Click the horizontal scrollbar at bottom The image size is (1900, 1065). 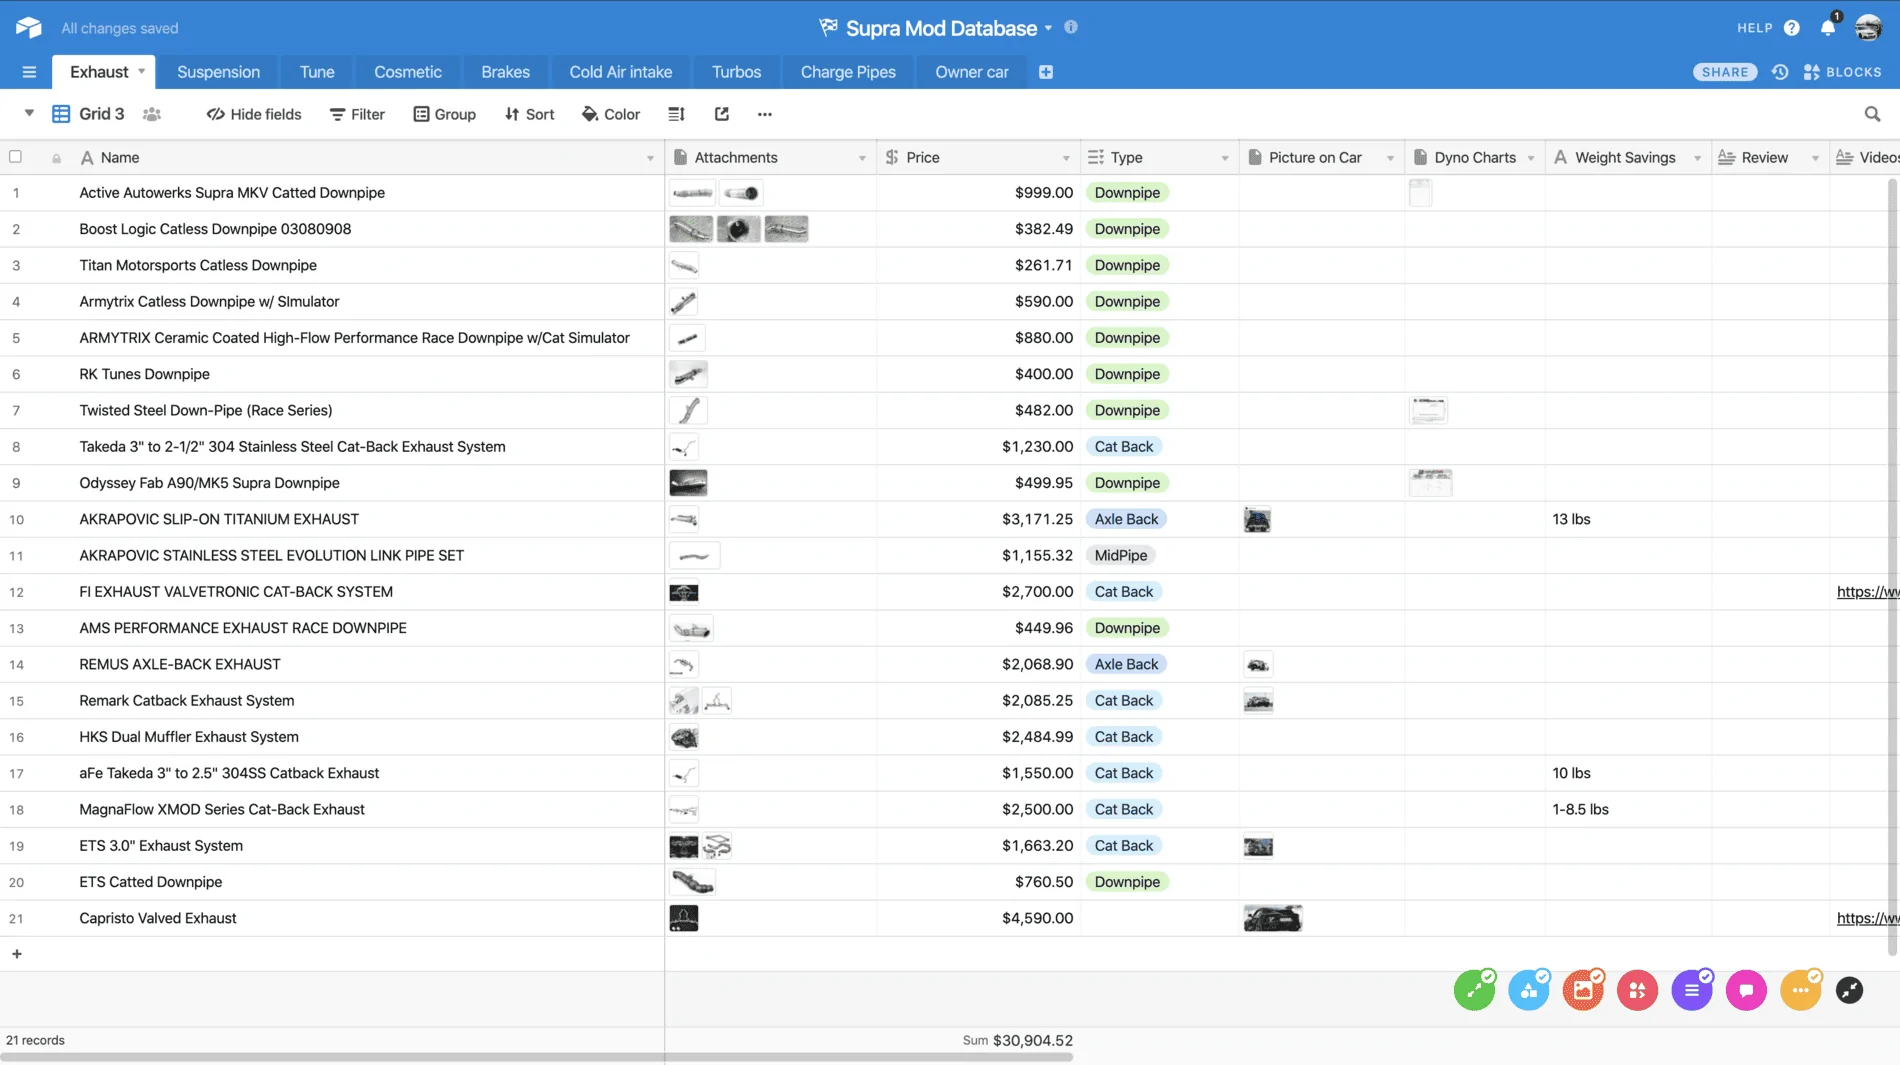pos(538,1057)
